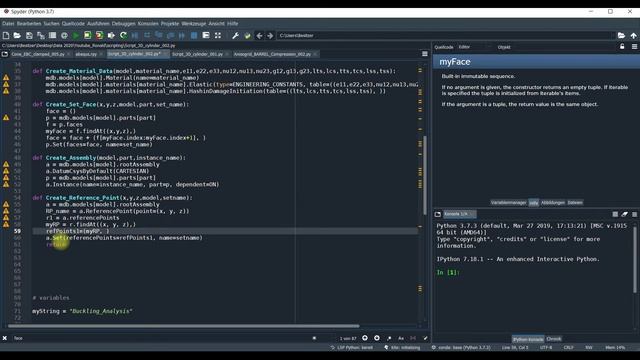Stop debugging with the blue square
Image resolution: width=640 pixels, height=360 pixels.
[194, 36]
